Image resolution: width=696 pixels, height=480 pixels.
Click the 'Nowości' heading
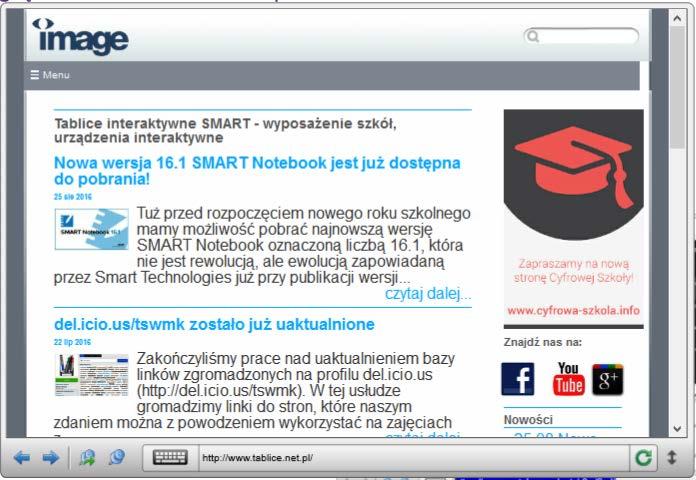(x=528, y=420)
